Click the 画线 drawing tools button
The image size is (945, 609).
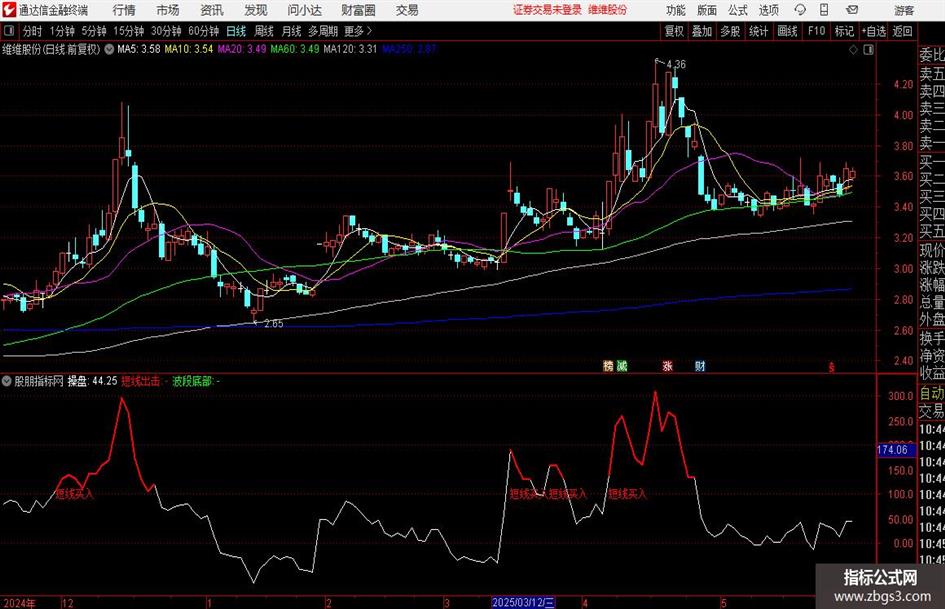click(x=787, y=31)
